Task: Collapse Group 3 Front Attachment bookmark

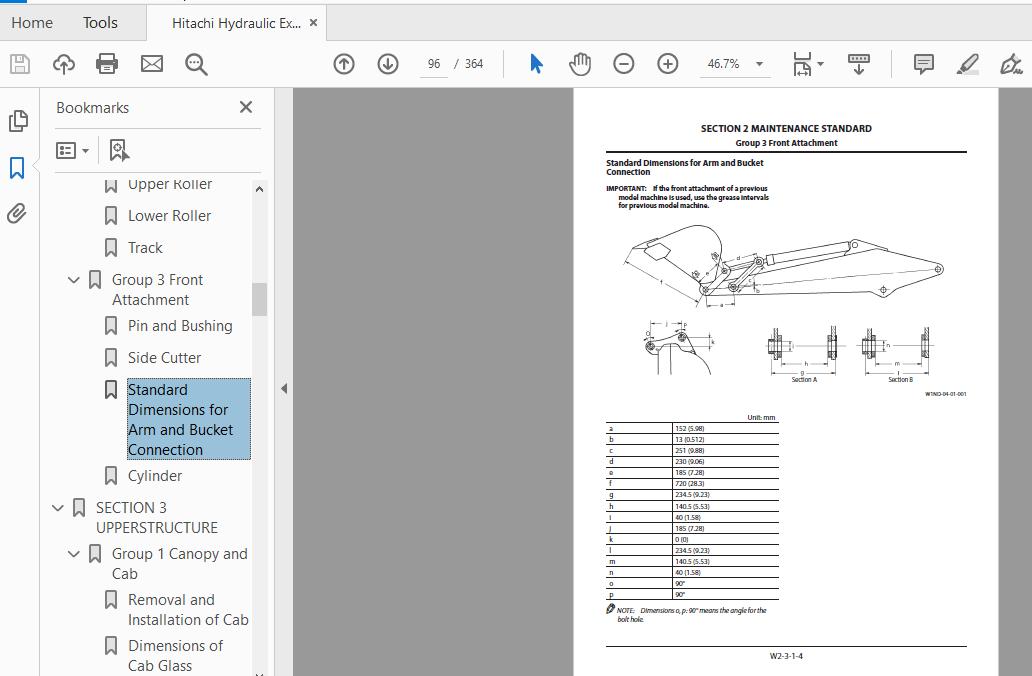Action: pyautogui.click(x=74, y=280)
